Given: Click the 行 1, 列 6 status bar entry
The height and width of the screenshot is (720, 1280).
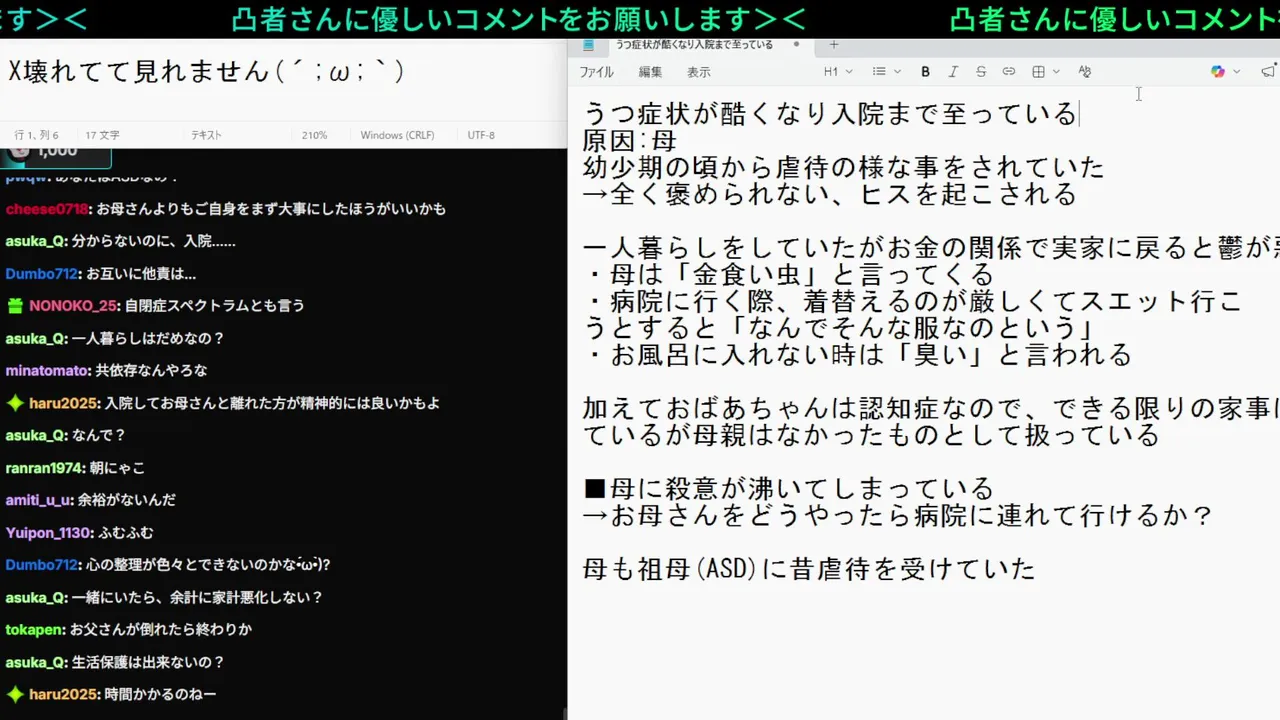Looking at the screenshot, I should pyautogui.click(x=36, y=135).
